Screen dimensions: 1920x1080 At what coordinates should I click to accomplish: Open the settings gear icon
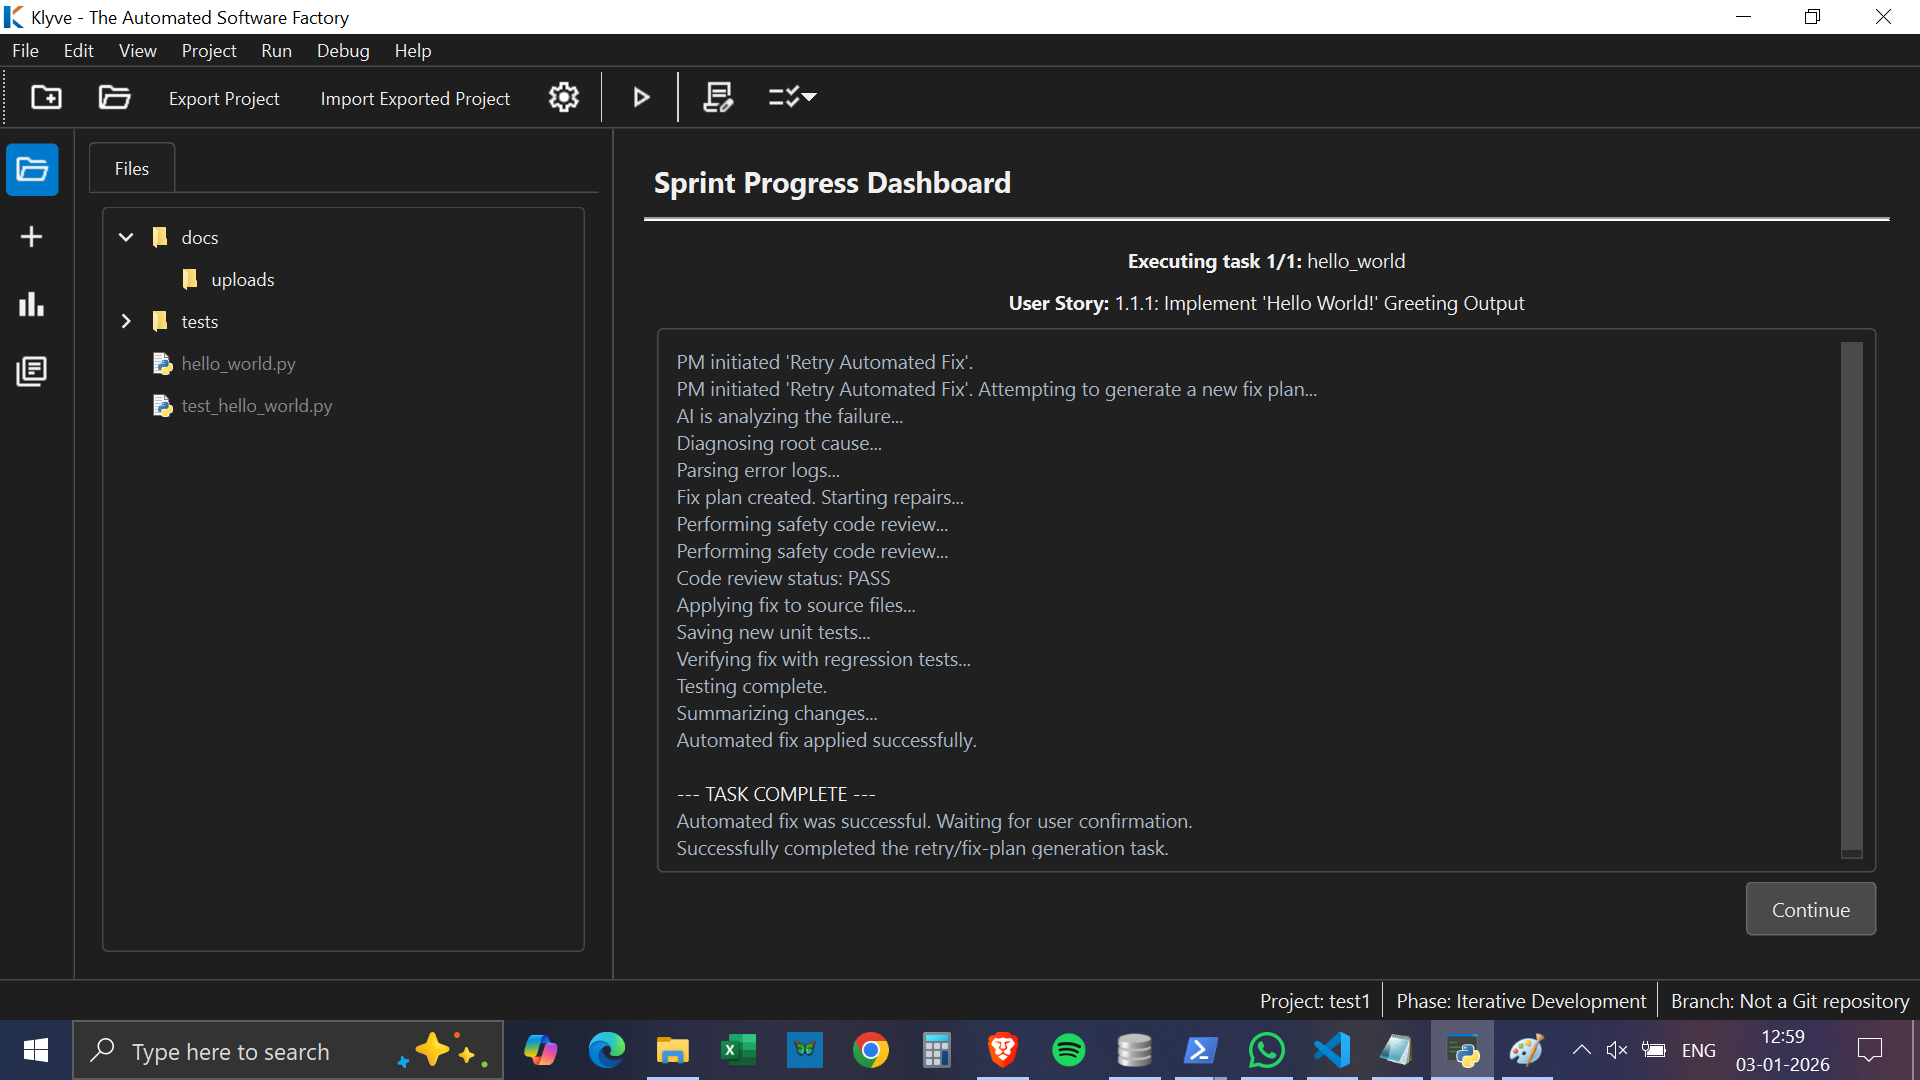(563, 97)
